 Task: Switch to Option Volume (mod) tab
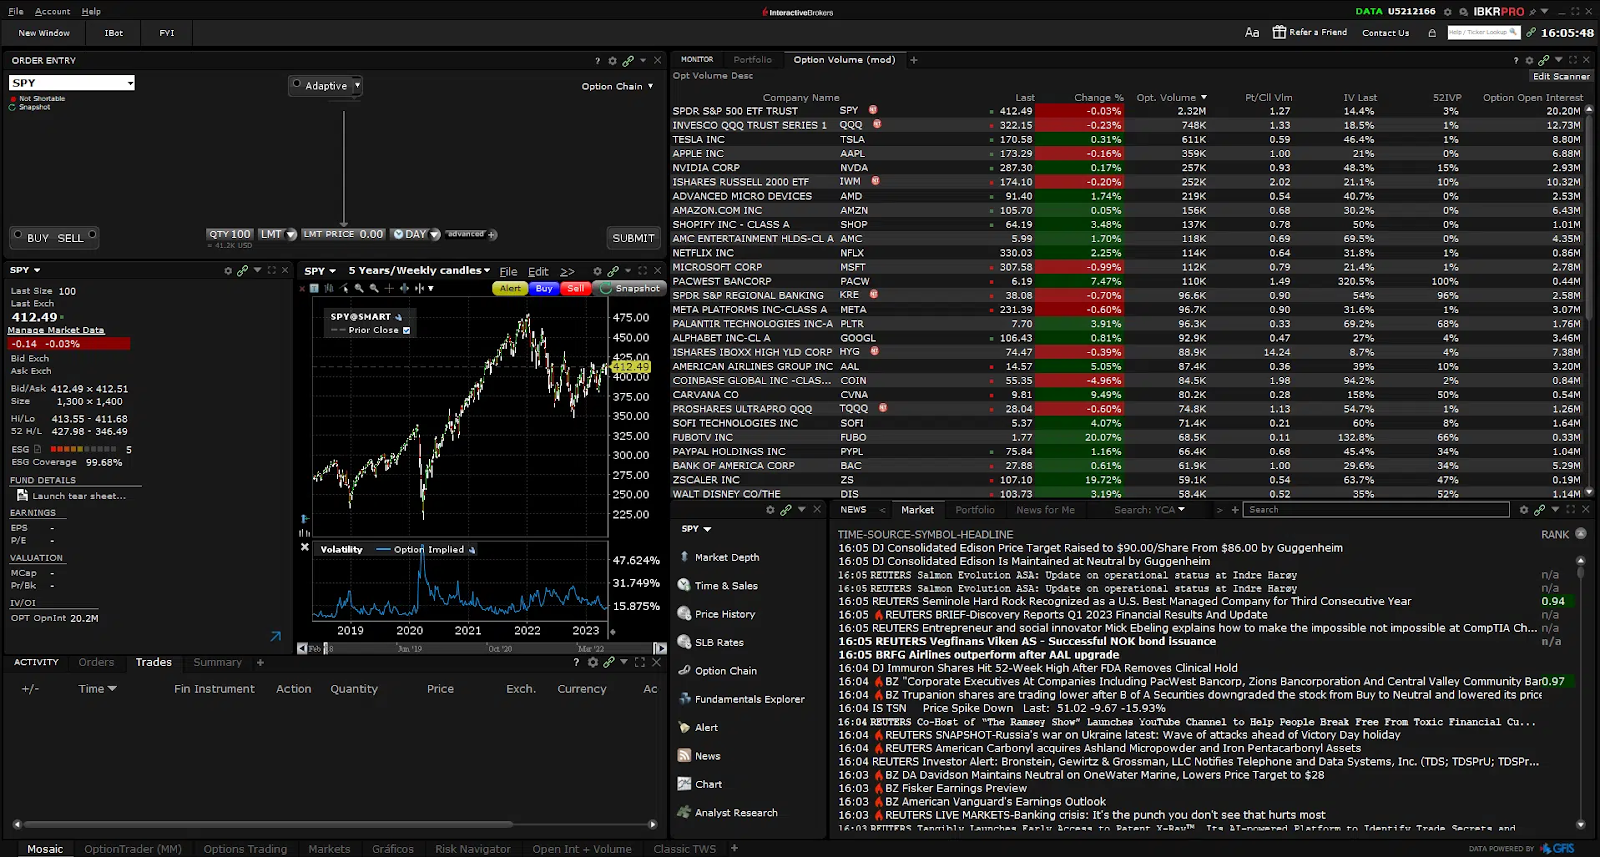(x=844, y=60)
